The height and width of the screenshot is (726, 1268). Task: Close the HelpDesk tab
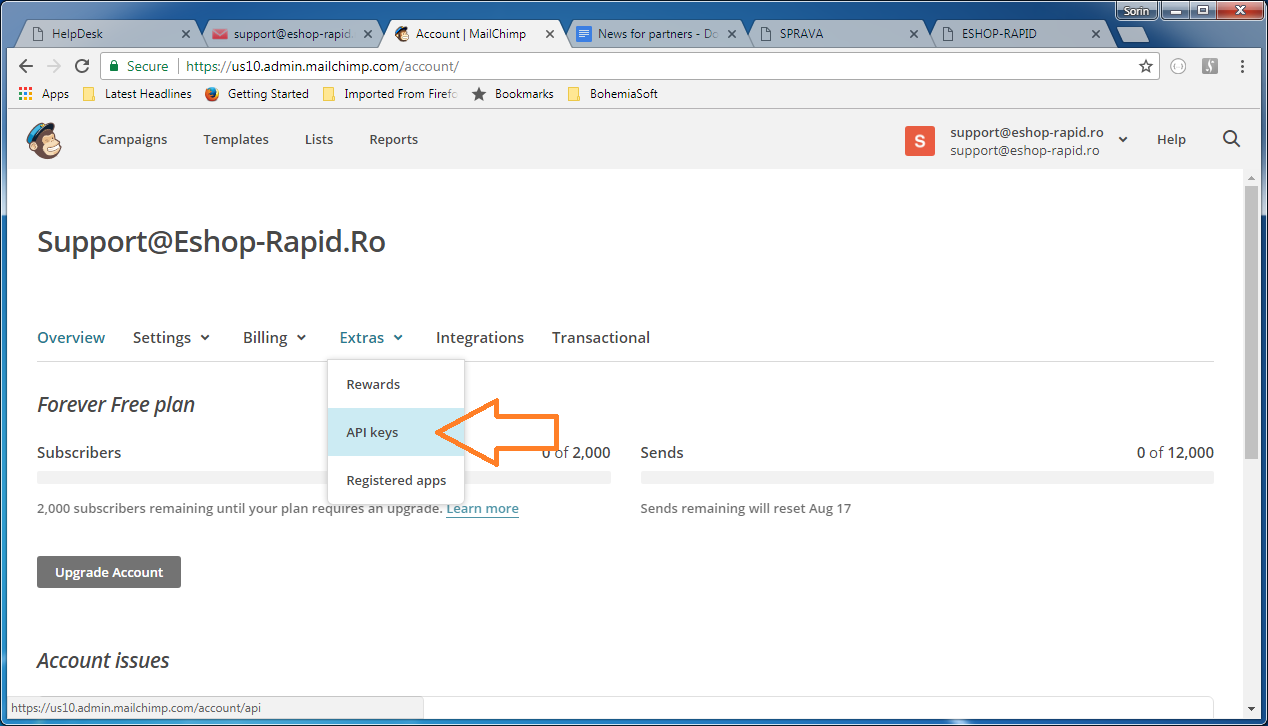coord(185,34)
